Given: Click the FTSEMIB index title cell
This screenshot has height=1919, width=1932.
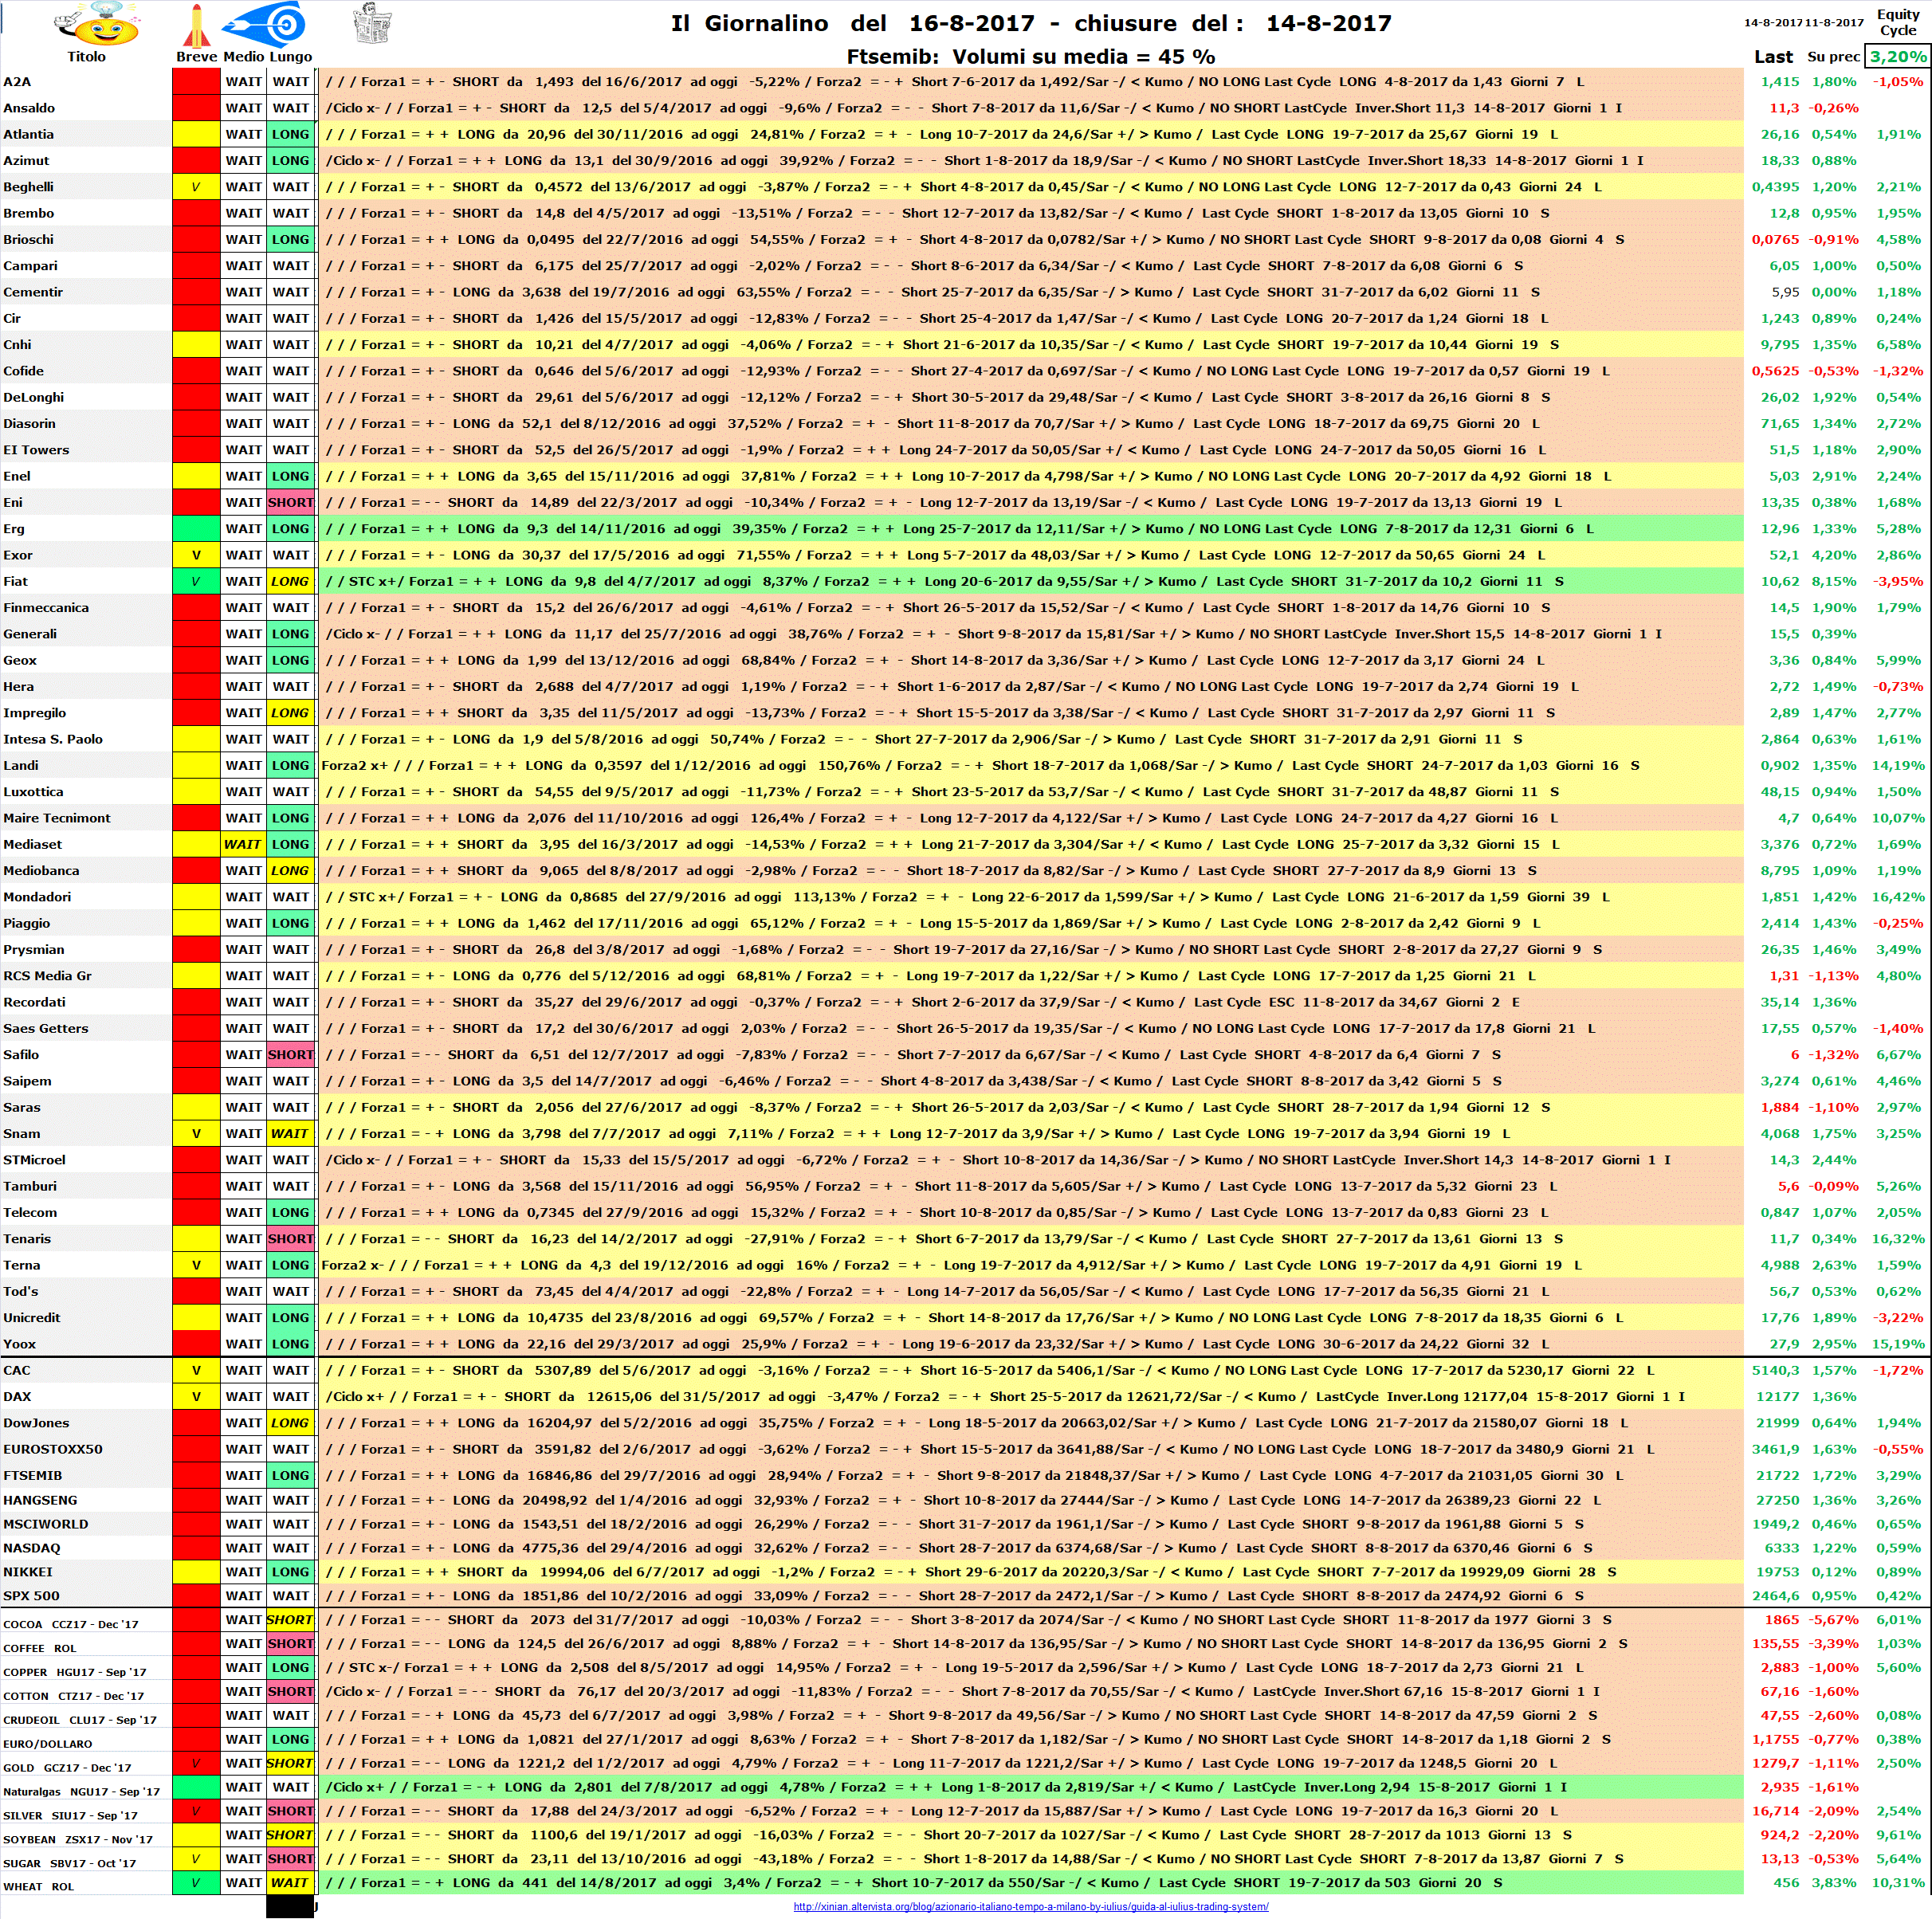Looking at the screenshot, I should (86, 1476).
